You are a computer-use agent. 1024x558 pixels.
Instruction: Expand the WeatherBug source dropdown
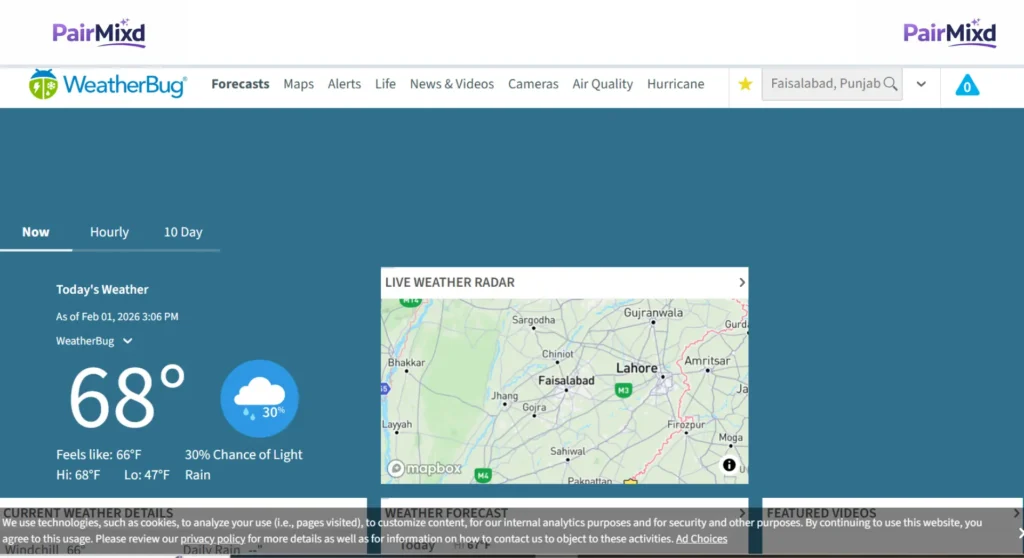(x=128, y=341)
